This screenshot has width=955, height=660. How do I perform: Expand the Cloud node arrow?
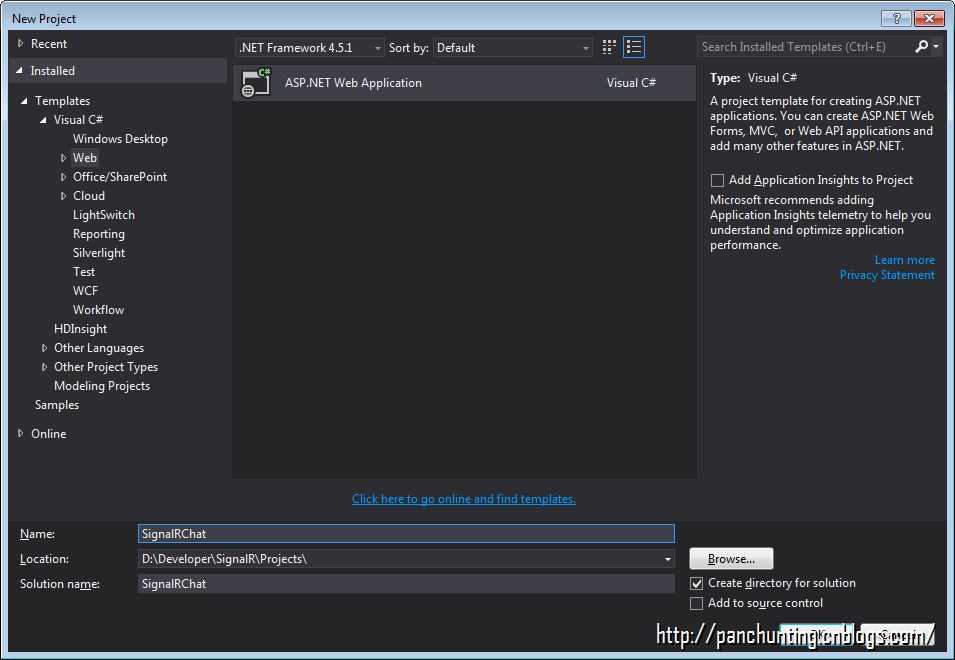coord(63,196)
